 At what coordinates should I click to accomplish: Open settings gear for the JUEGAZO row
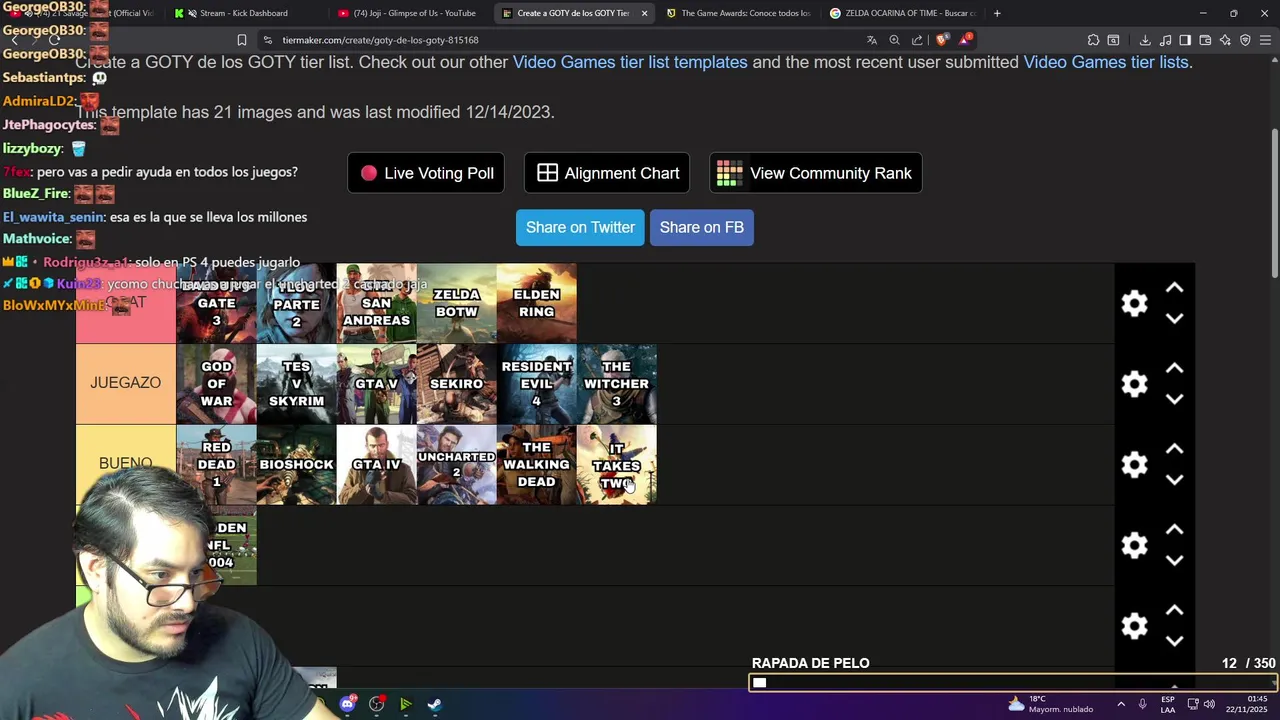1134,384
